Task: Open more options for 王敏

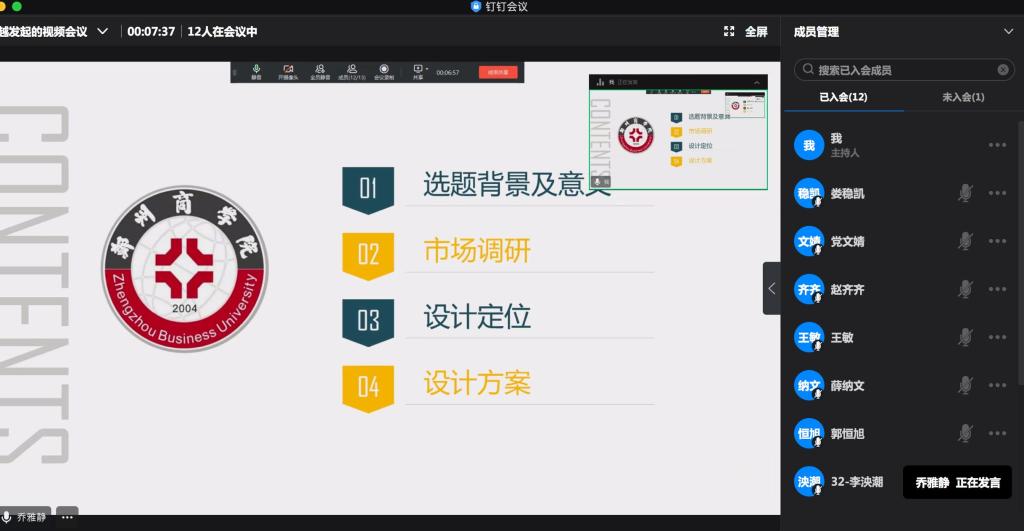Action: coord(997,337)
